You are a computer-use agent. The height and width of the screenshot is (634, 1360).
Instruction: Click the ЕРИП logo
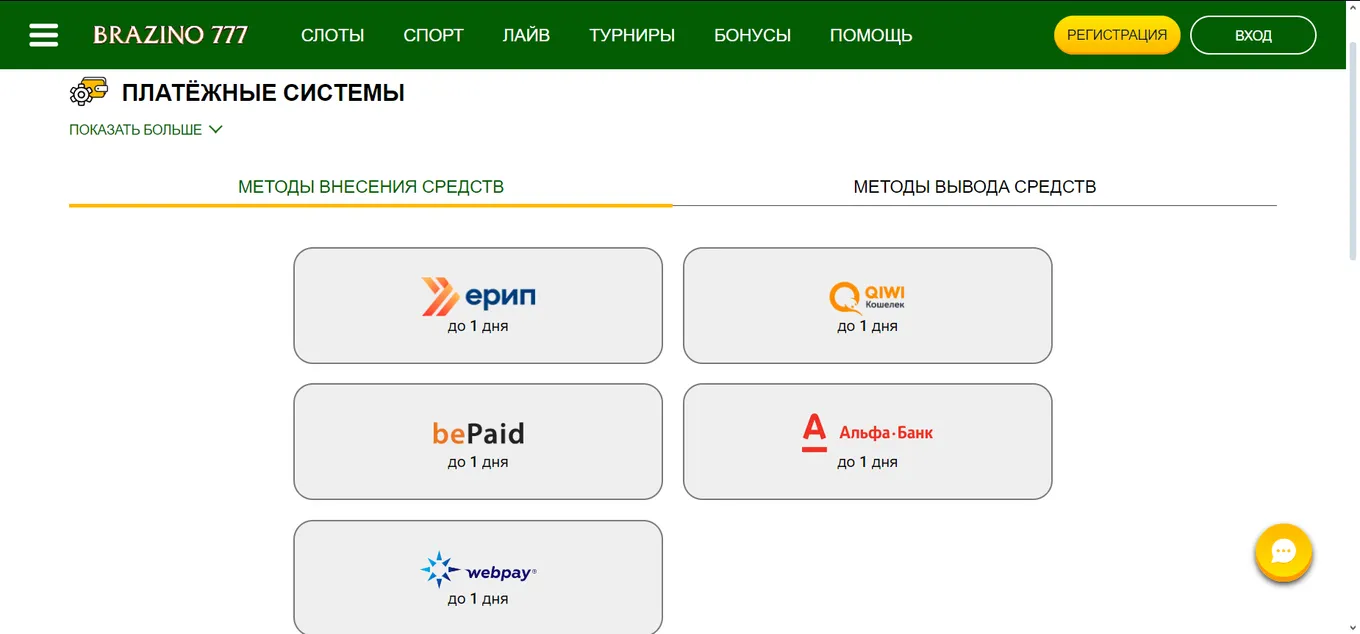click(478, 296)
